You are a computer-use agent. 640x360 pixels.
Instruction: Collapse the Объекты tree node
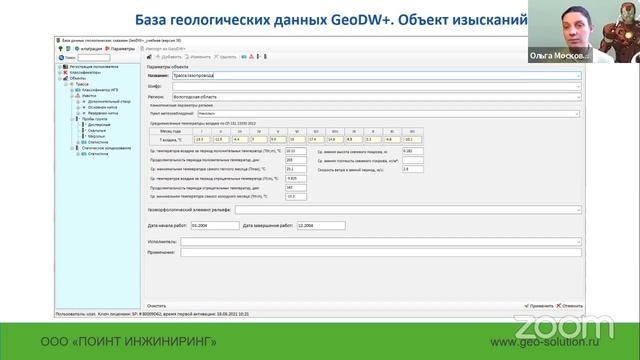click(x=60, y=78)
